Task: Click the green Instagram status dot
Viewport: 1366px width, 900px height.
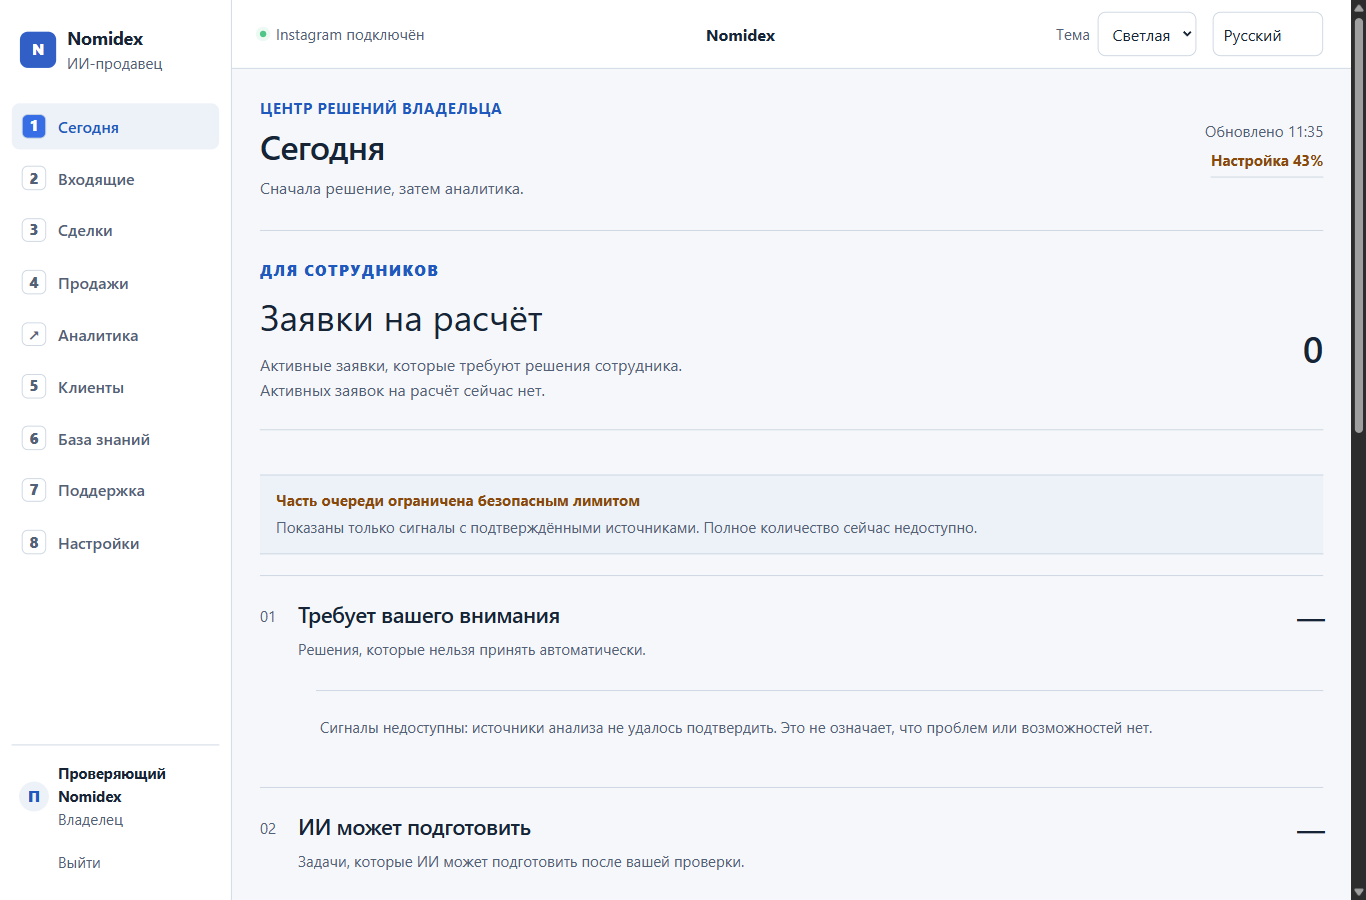Action: coord(263,34)
